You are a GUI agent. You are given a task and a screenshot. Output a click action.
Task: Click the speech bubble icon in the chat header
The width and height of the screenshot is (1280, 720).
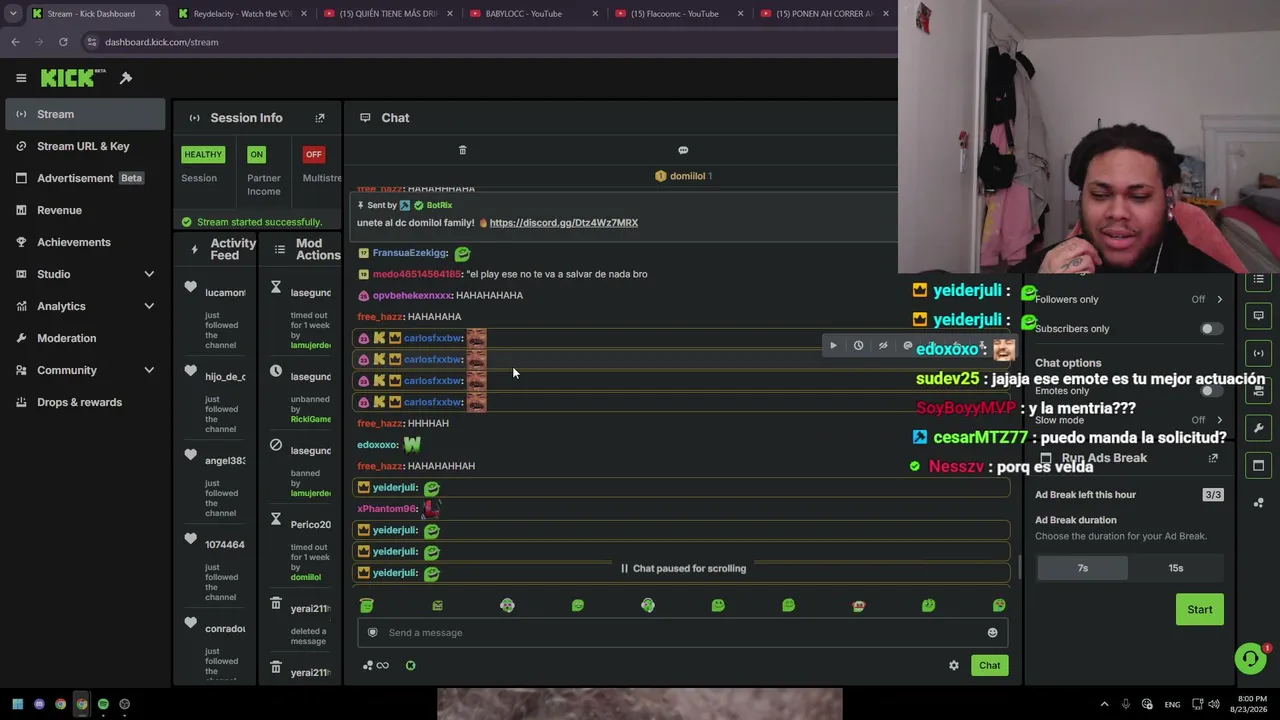pyautogui.click(x=683, y=150)
